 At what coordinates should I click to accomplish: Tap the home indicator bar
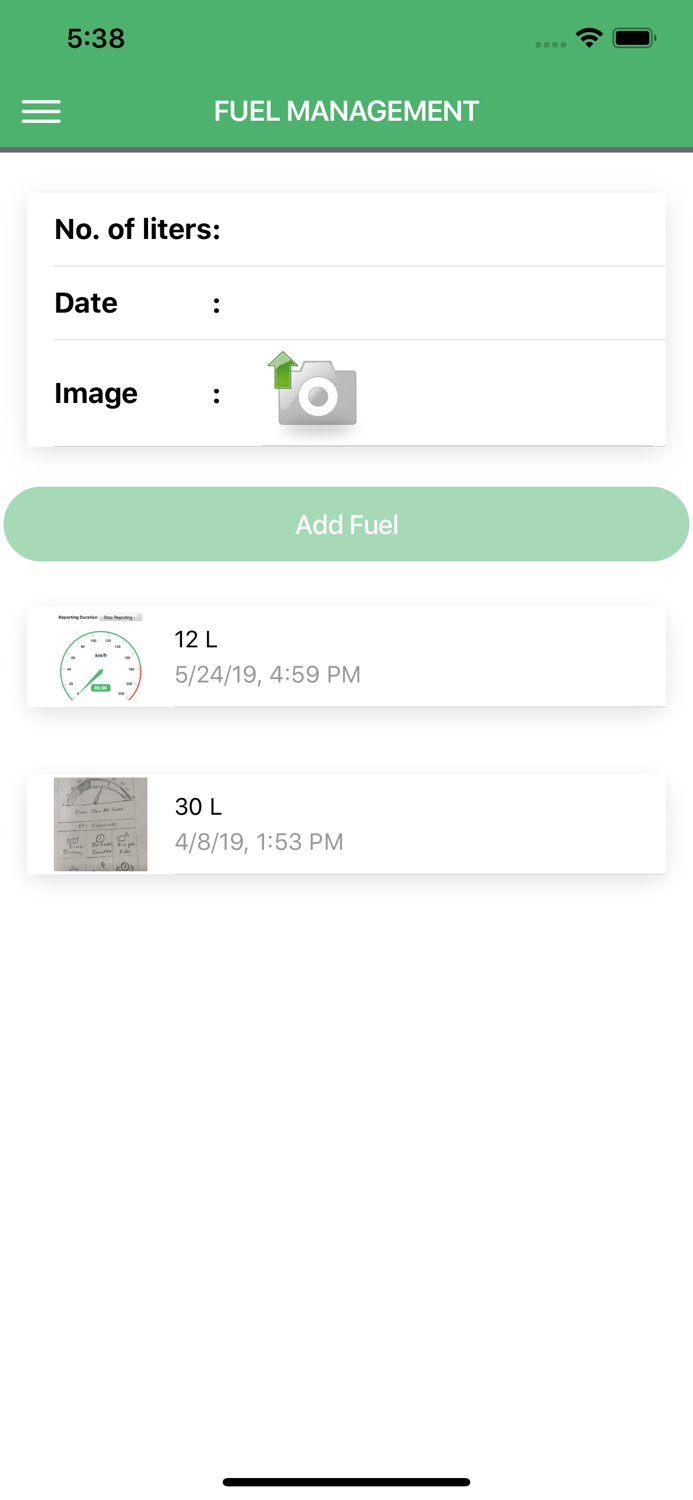coord(346,1482)
